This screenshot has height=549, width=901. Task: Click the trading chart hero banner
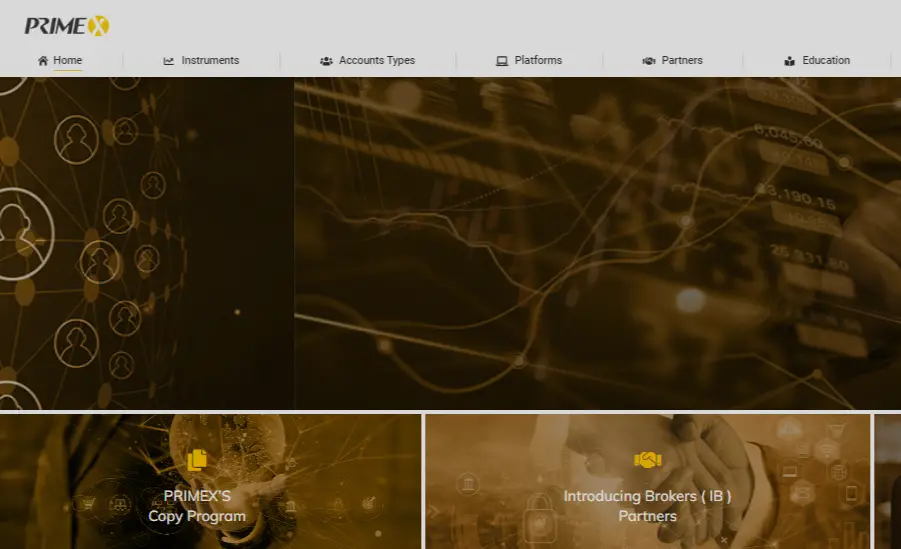coord(598,243)
